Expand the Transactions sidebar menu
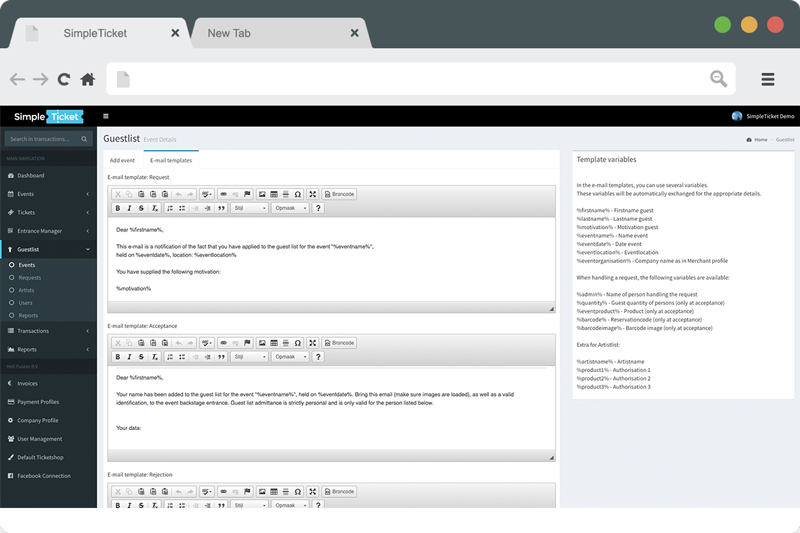Viewport: 800px width, 533px height. pos(48,331)
